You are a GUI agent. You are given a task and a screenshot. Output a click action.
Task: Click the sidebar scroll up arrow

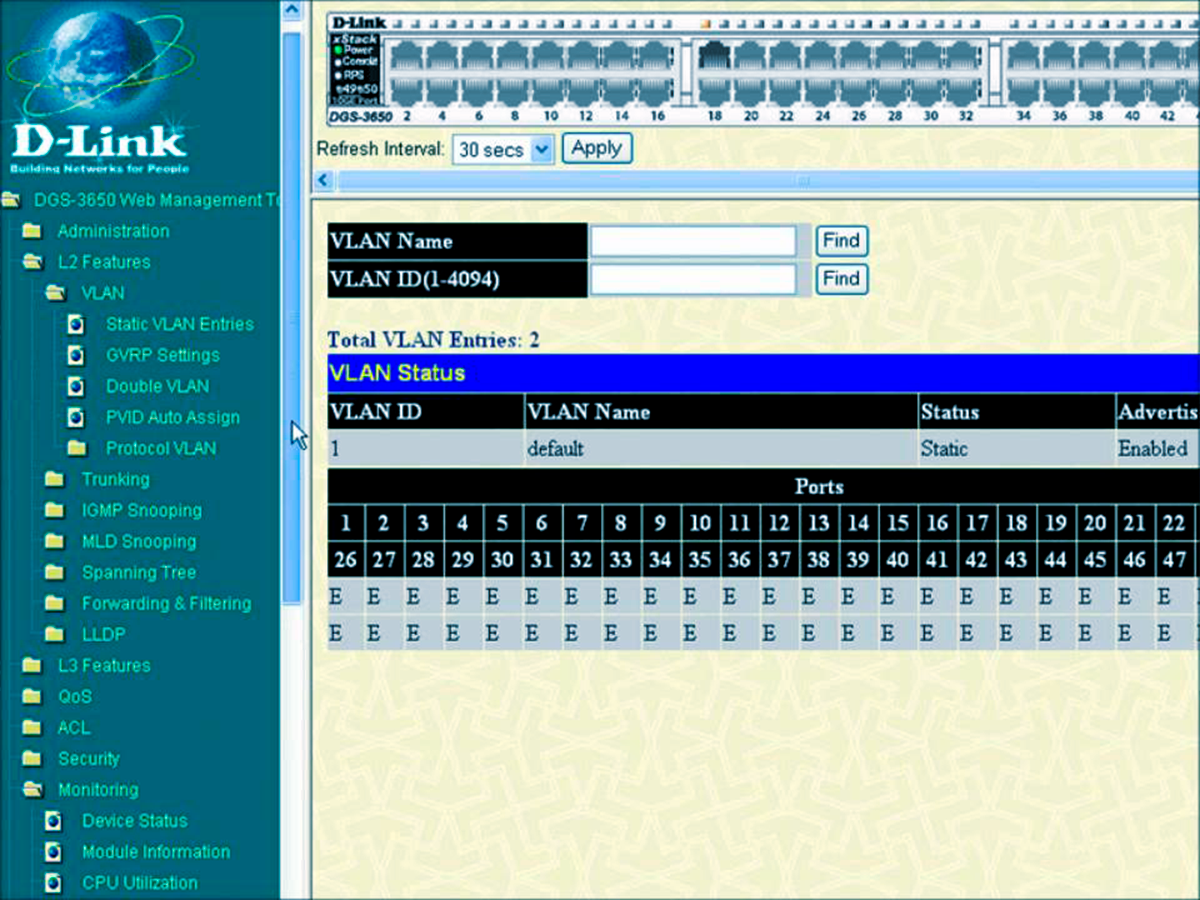291,11
